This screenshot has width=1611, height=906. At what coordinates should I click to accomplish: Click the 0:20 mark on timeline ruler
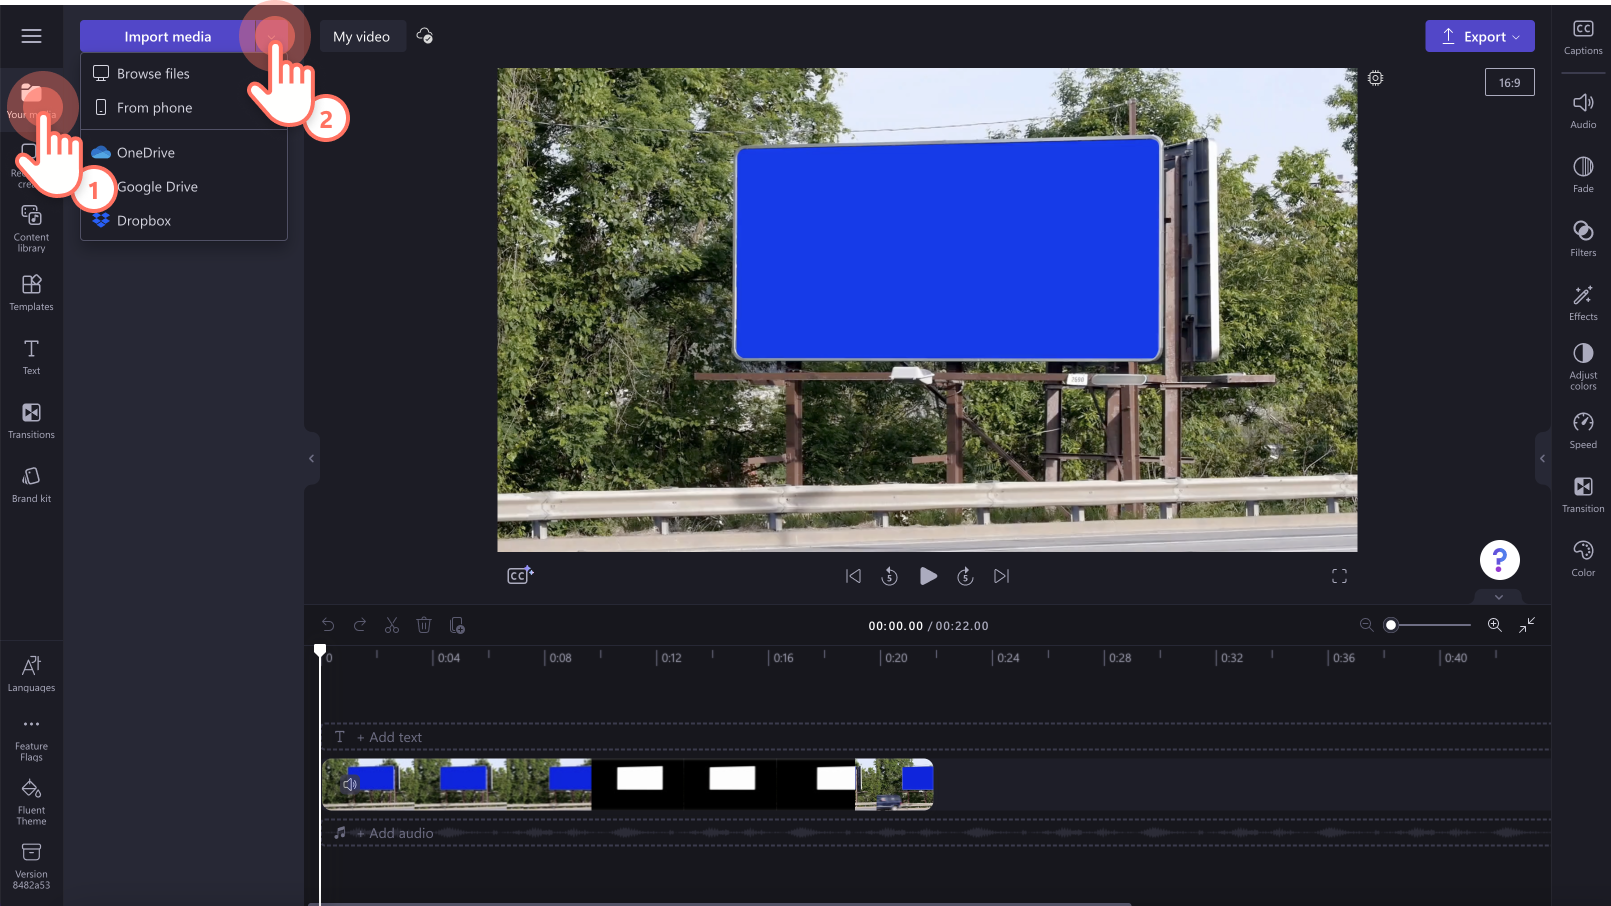[895, 658]
